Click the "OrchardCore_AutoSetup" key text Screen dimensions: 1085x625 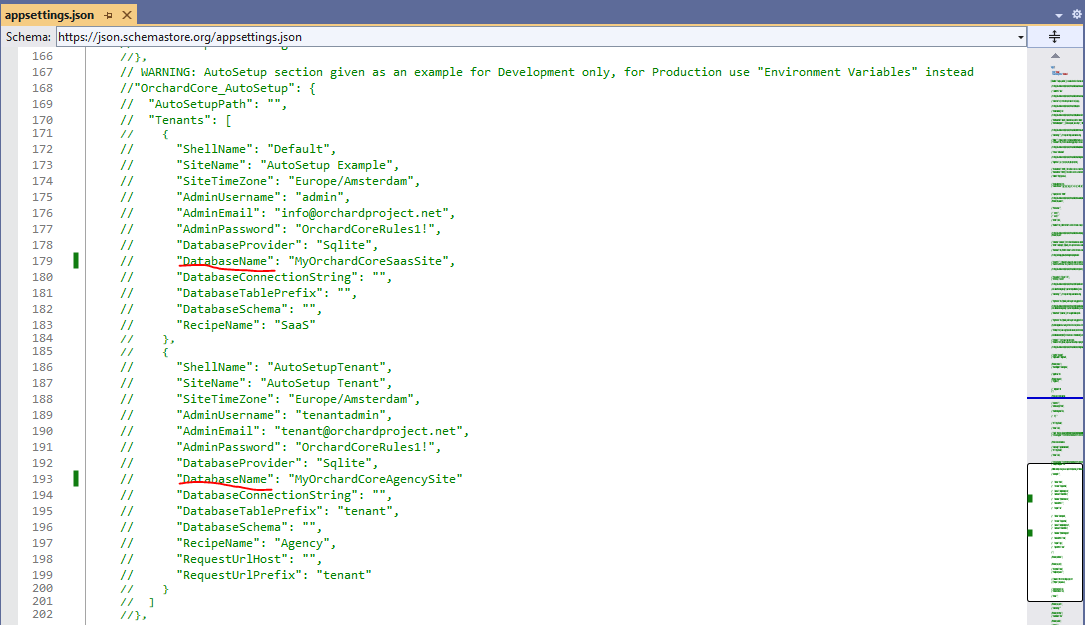215,88
